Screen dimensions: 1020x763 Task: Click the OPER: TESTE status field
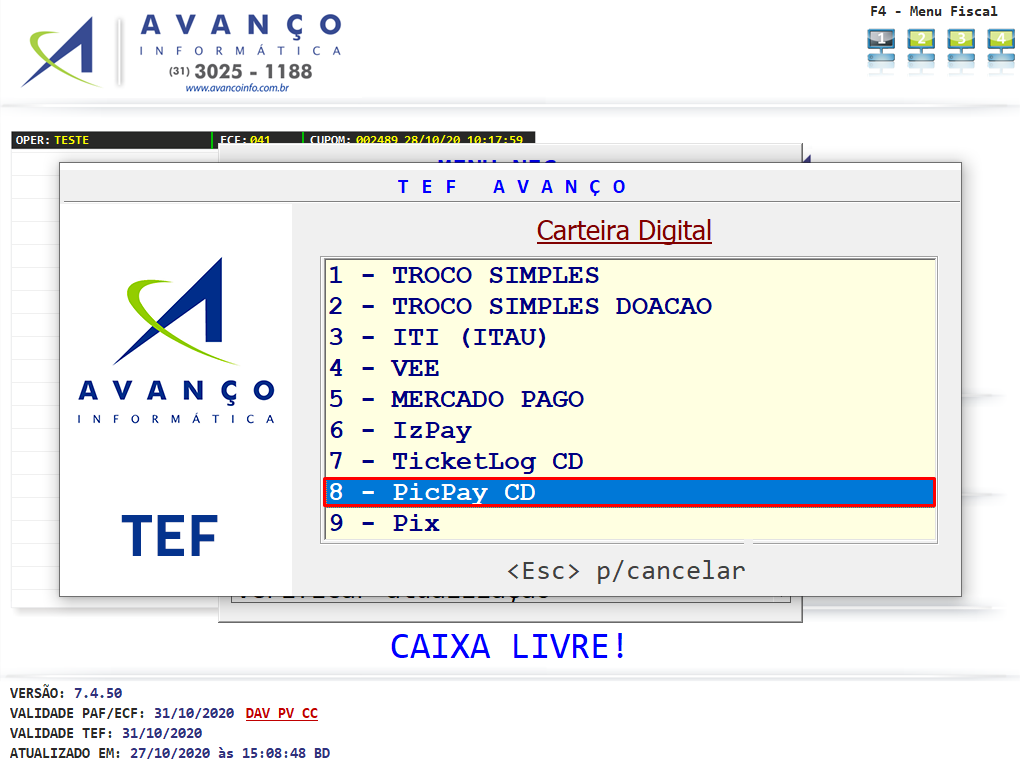point(111,140)
